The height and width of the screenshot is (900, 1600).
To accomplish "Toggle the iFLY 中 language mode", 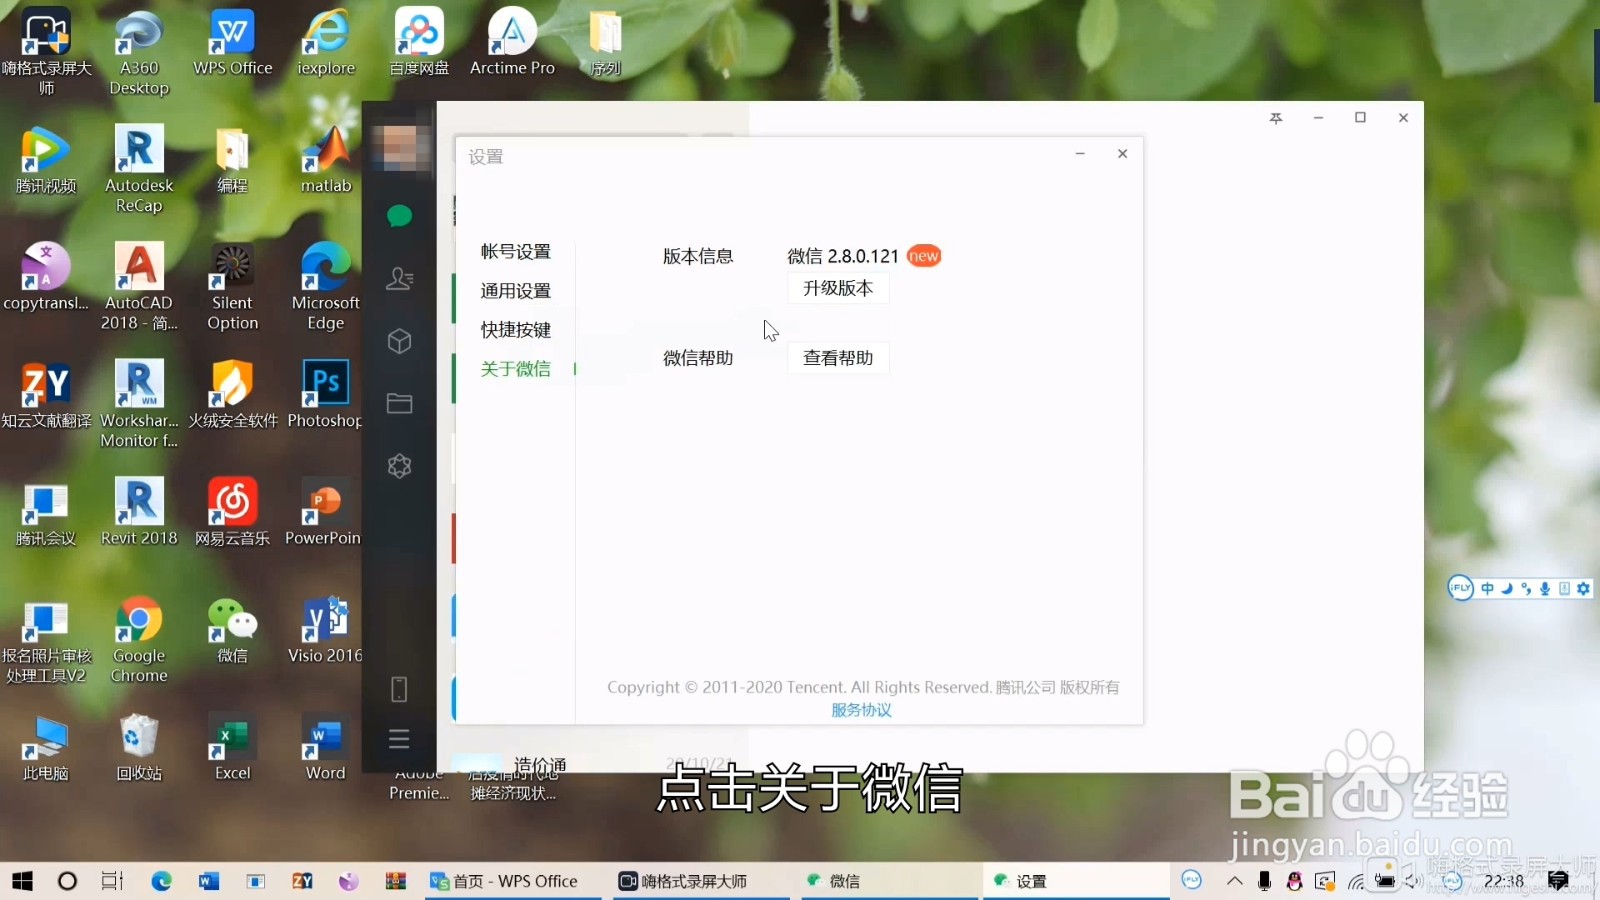I will click(x=1488, y=589).
